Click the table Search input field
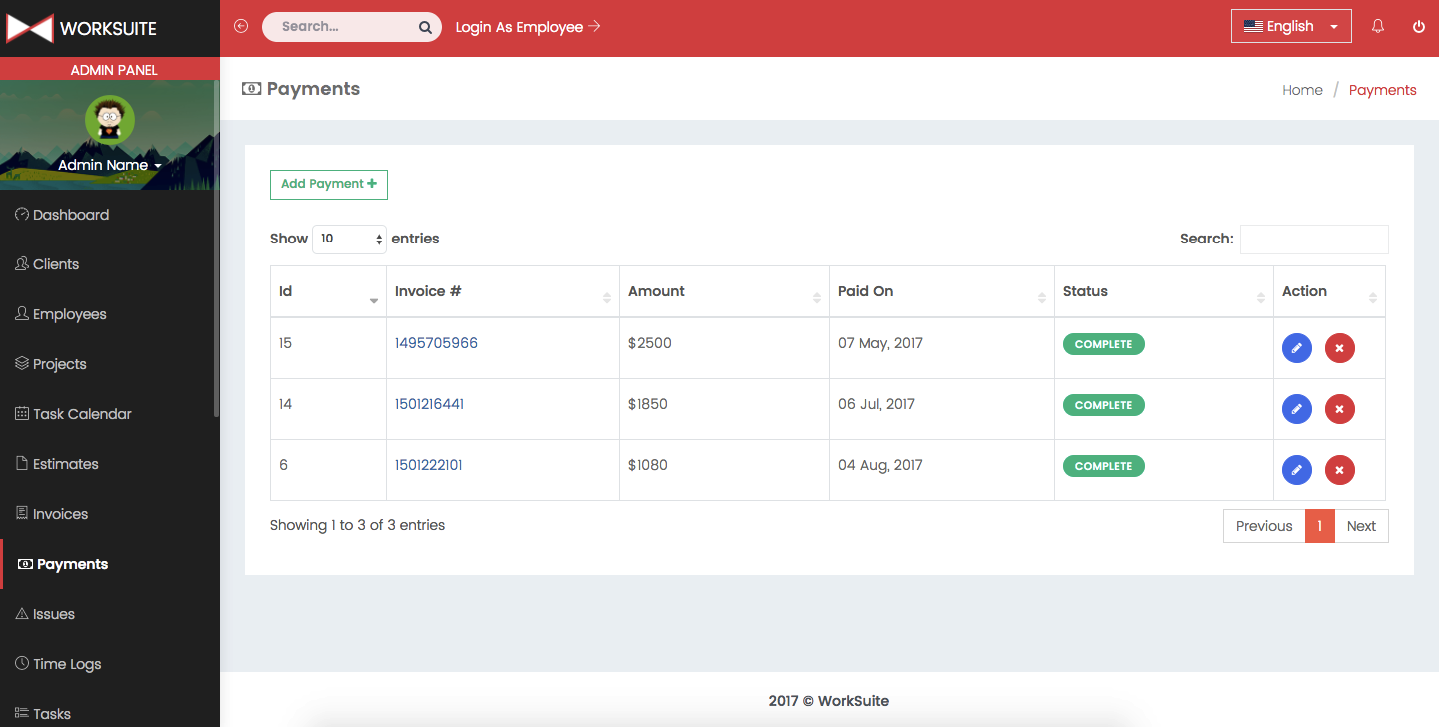1439x727 pixels. (1313, 239)
